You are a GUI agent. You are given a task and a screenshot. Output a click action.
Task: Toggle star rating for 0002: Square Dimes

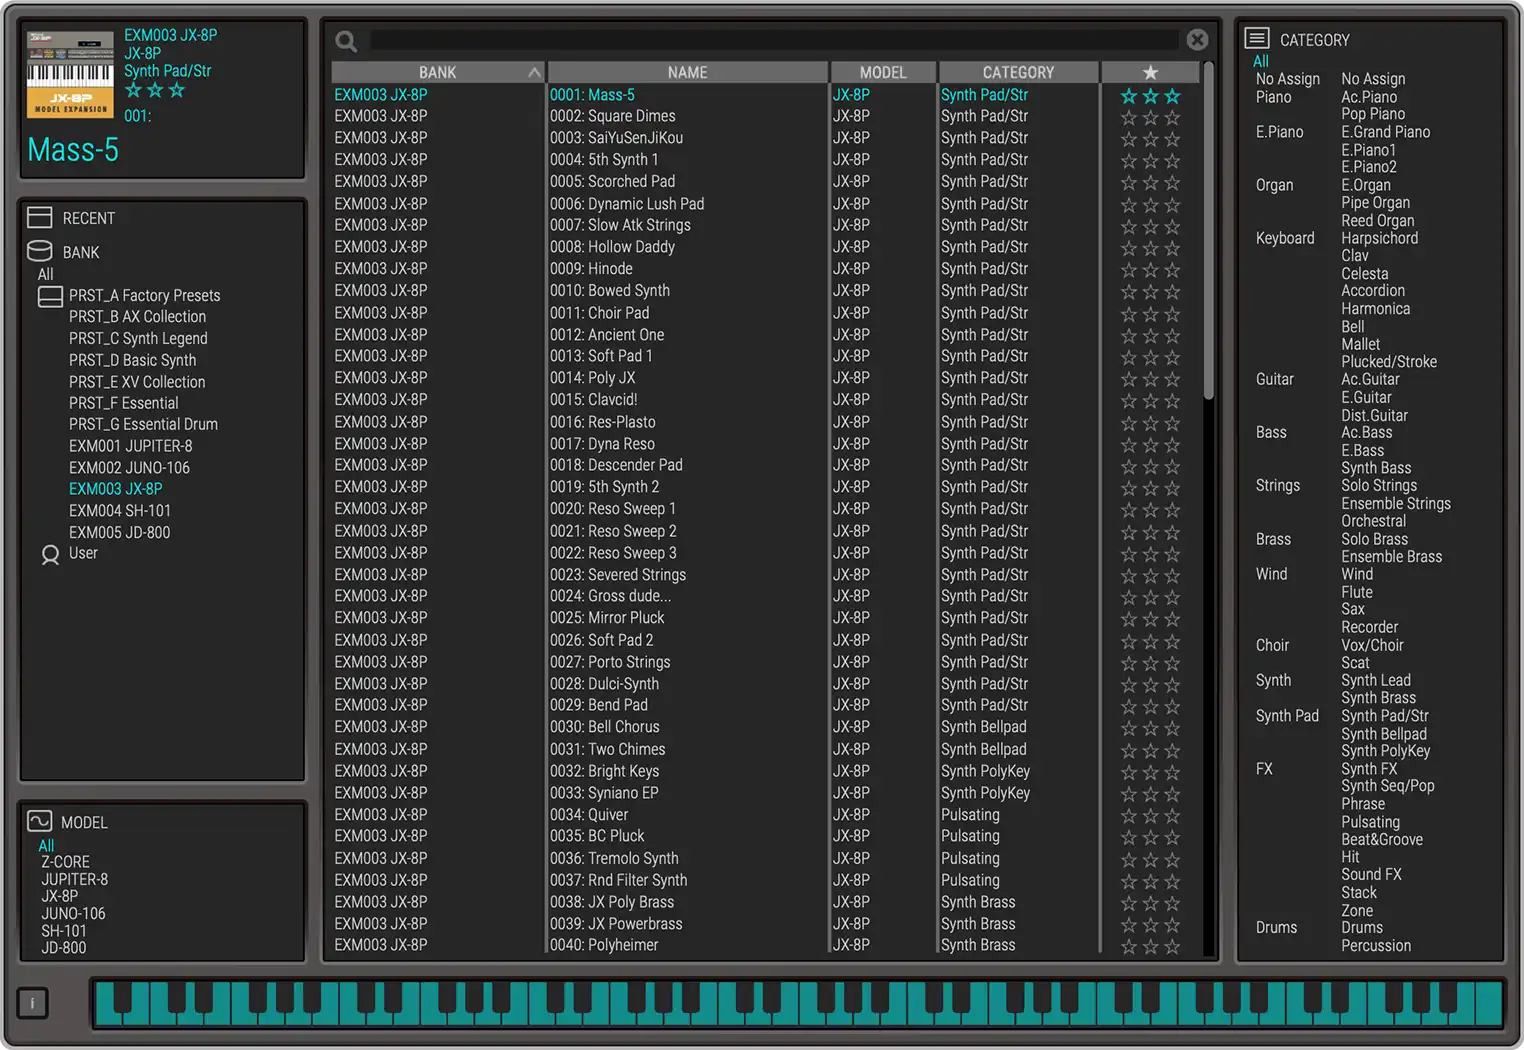pyautogui.click(x=1150, y=117)
